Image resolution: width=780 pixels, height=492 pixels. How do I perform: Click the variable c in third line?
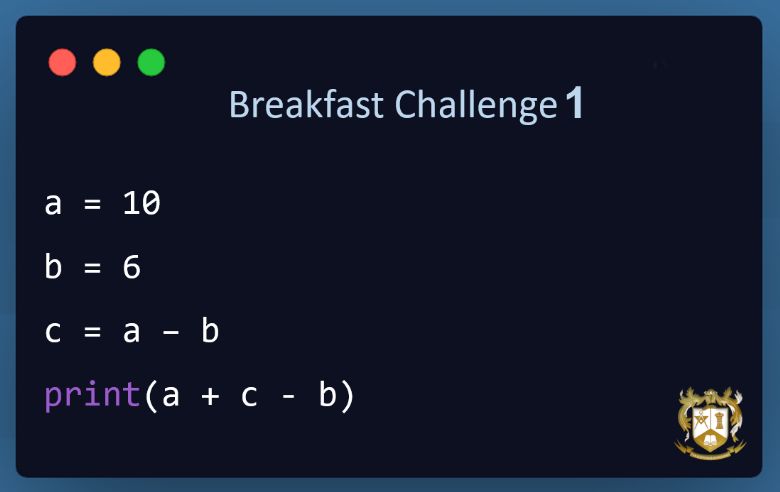(x=53, y=333)
